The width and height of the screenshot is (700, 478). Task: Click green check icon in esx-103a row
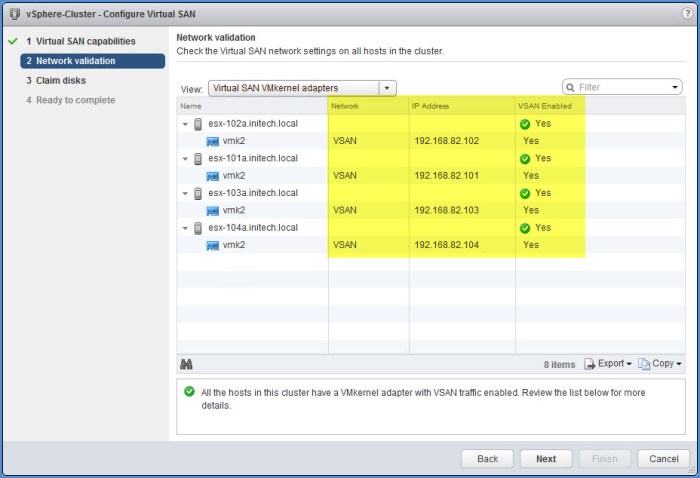(525, 193)
